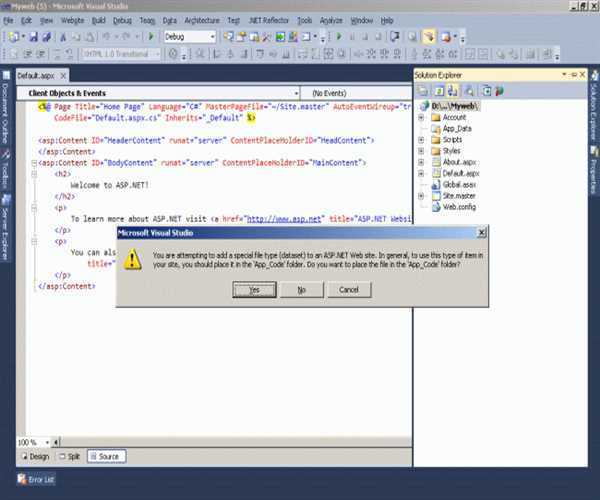Open the Architecture menu

tap(202, 20)
